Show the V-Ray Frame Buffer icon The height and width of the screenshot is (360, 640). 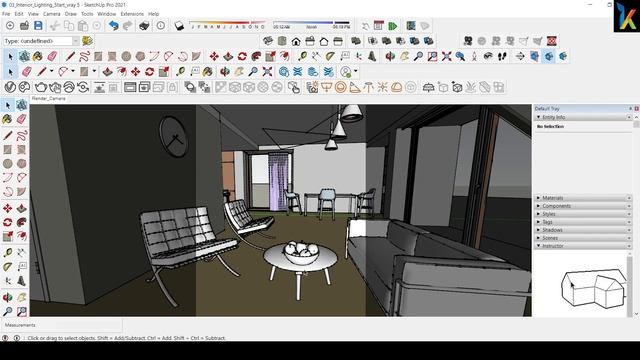click(130, 87)
